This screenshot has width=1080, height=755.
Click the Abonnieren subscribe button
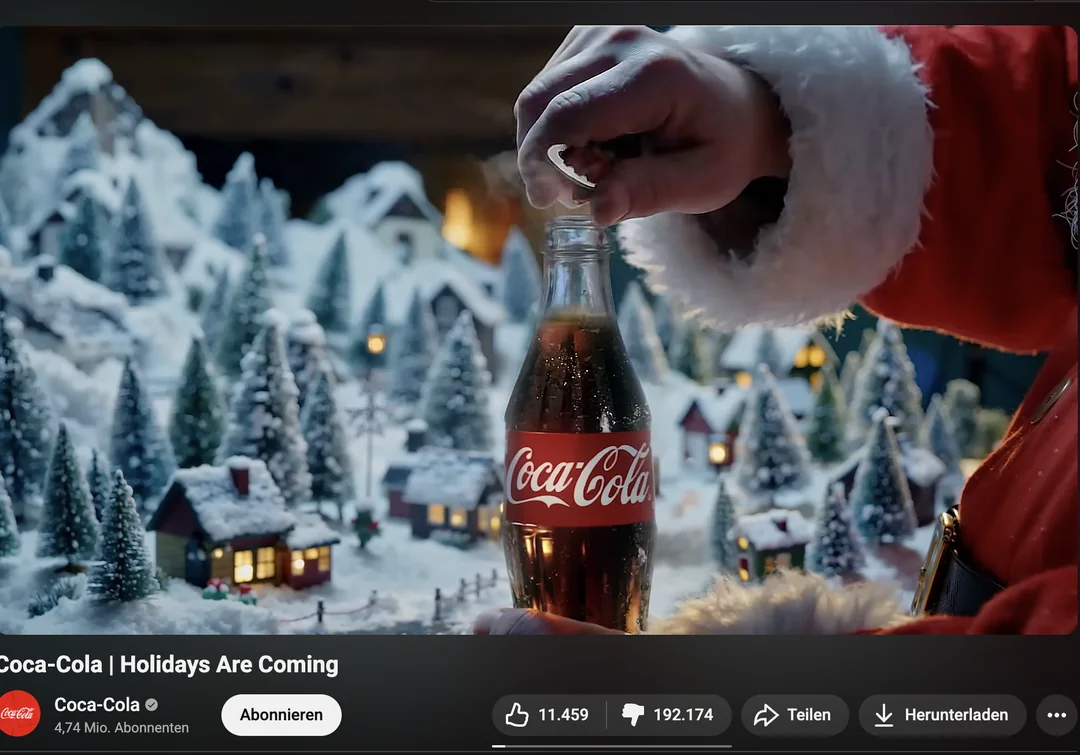click(281, 715)
